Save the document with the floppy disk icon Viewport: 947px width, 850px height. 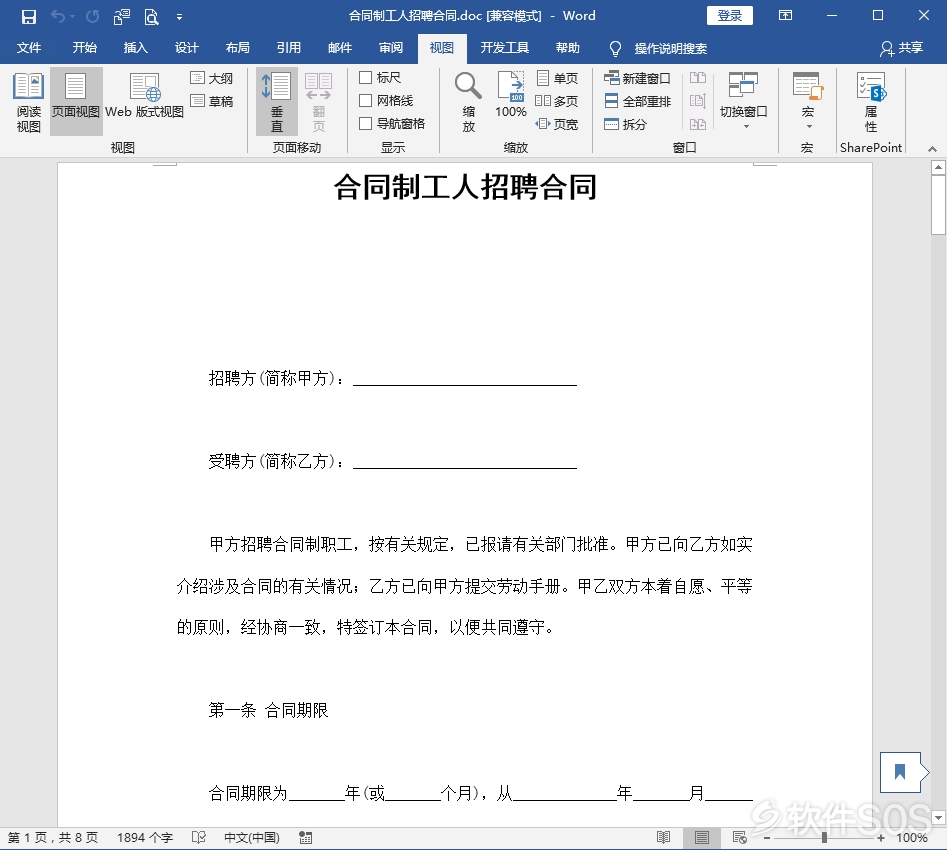pyautogui.click(x=28, y=16)
